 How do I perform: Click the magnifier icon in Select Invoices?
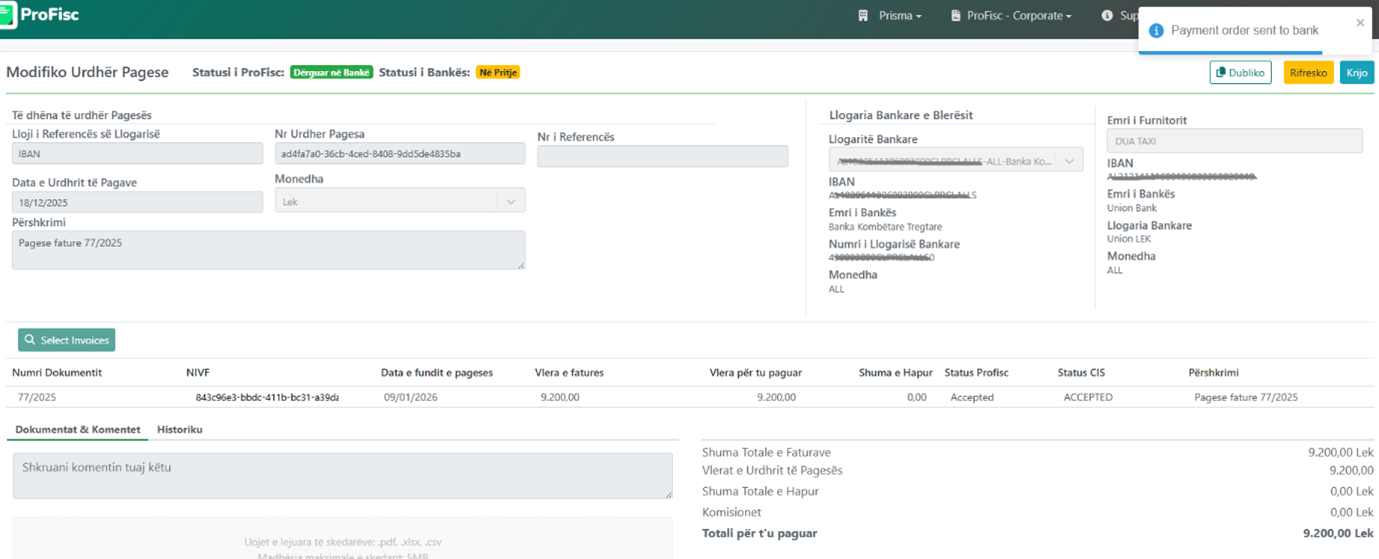(30, 341)
